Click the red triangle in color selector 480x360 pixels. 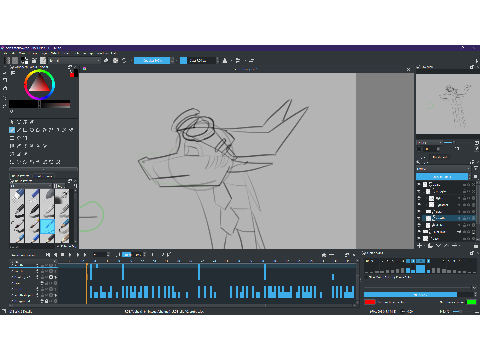tap(40, 85)
